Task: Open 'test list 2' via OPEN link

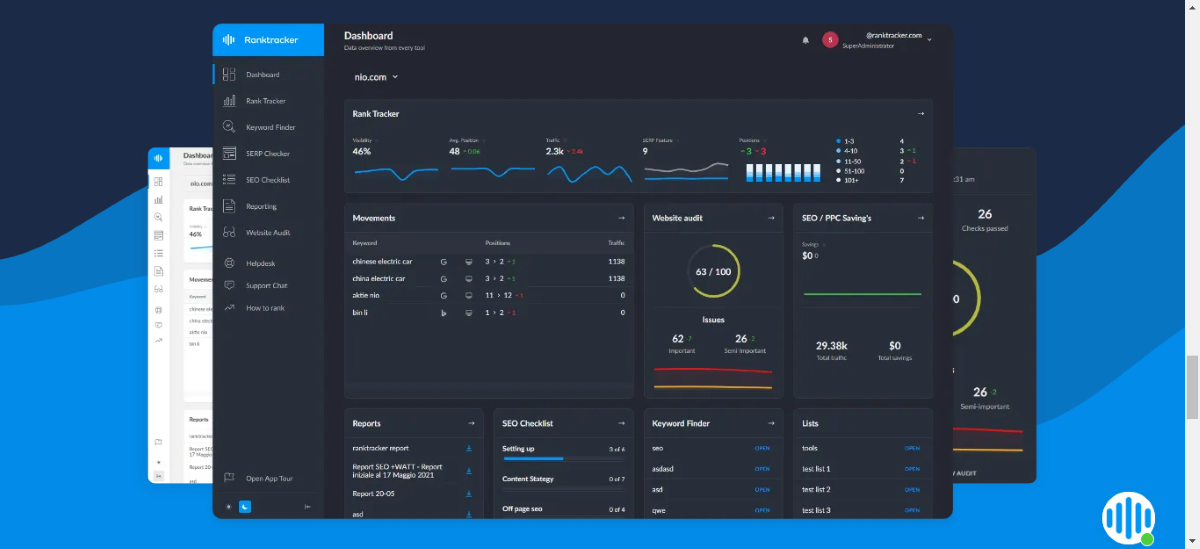Action: 912,490
